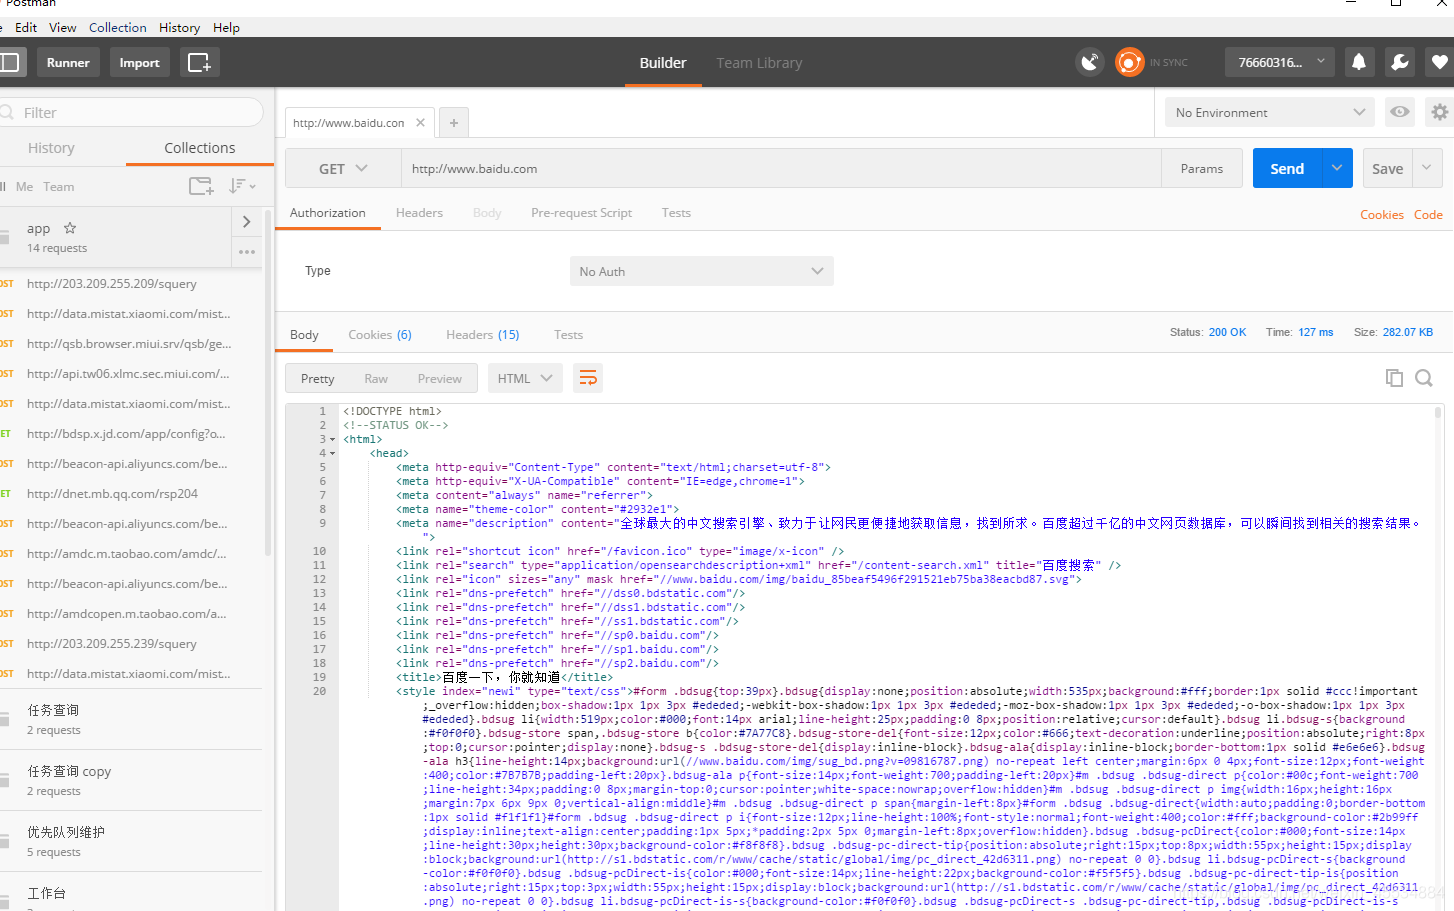Click the request URL field
This screenshot has width=1454, height=911.
pyautogui.click(x=781, y=169)
